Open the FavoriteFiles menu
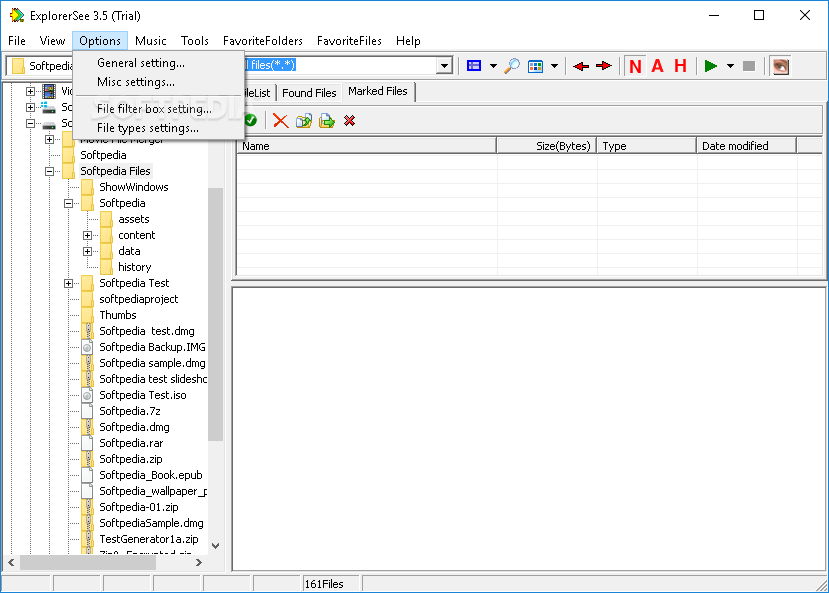The image size is (829, 593). tap(349, 41)
